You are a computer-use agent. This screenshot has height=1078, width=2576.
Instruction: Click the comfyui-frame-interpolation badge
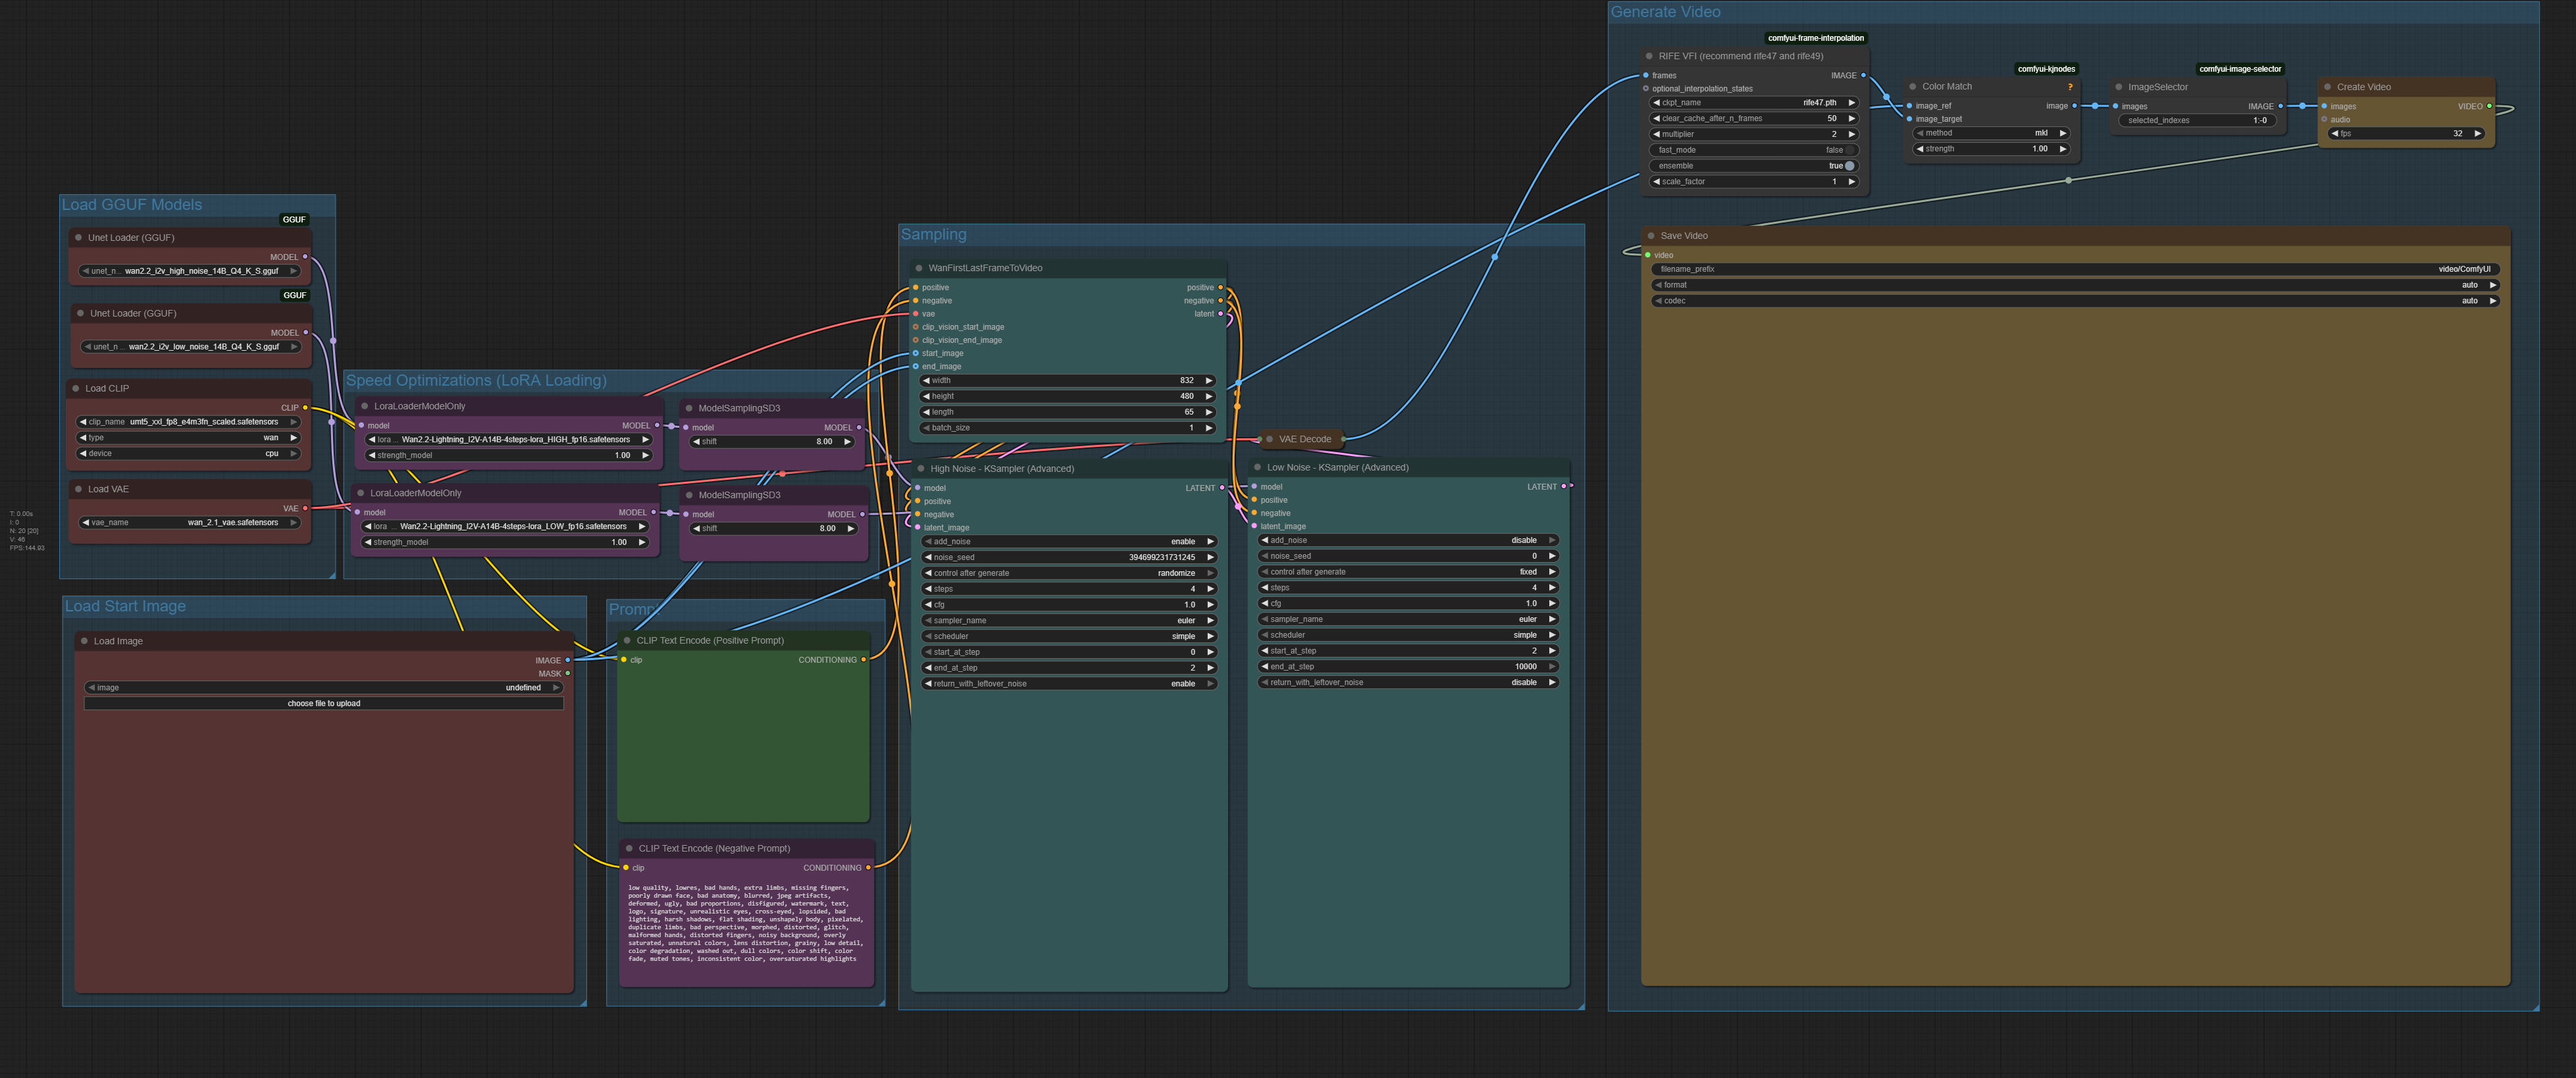pyautogui.click(x=1816, y=38)
